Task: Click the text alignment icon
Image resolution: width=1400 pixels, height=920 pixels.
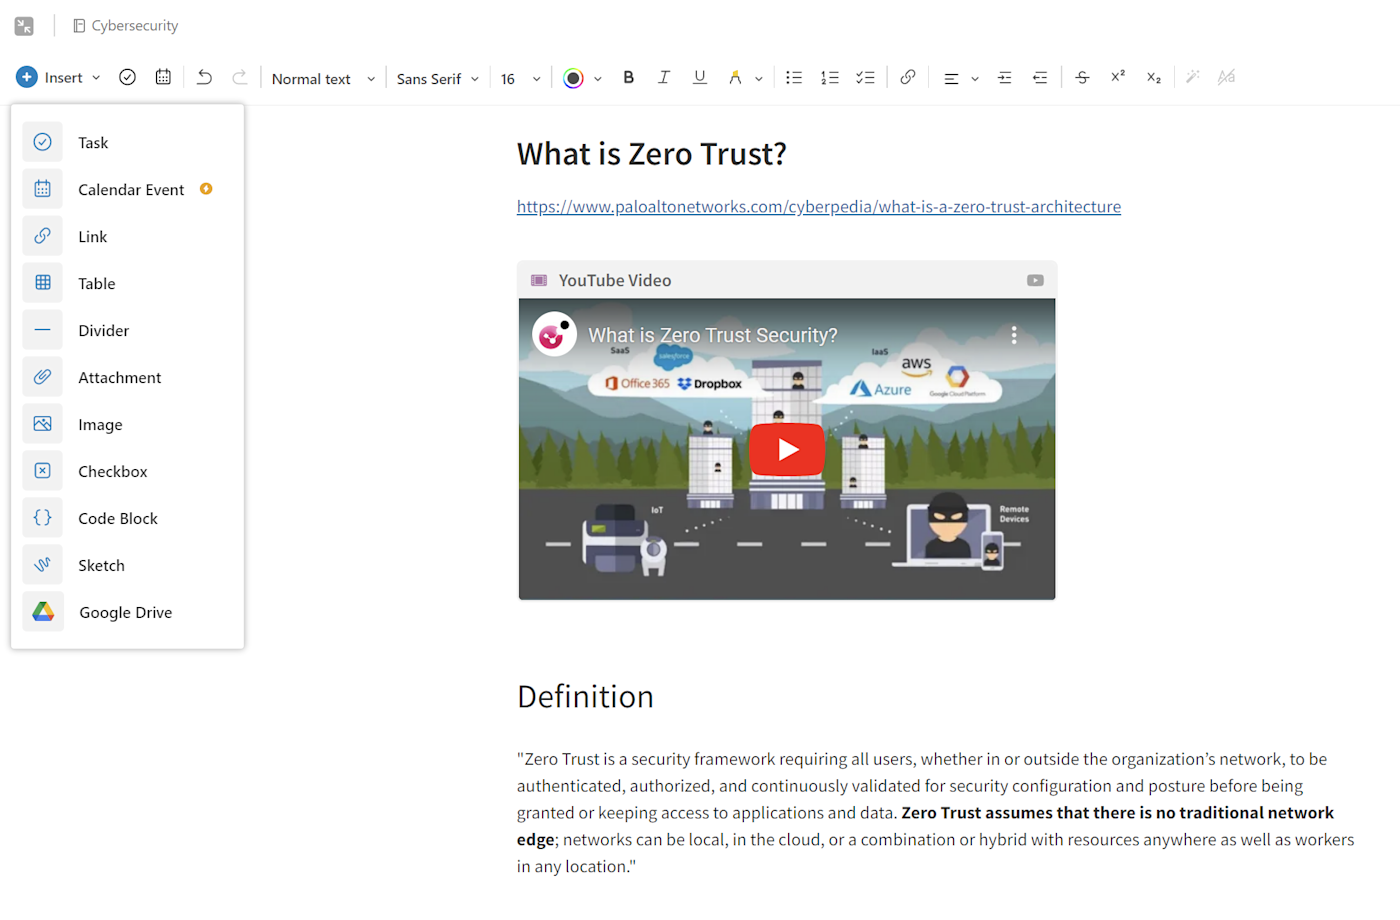Action: [951, 78]
